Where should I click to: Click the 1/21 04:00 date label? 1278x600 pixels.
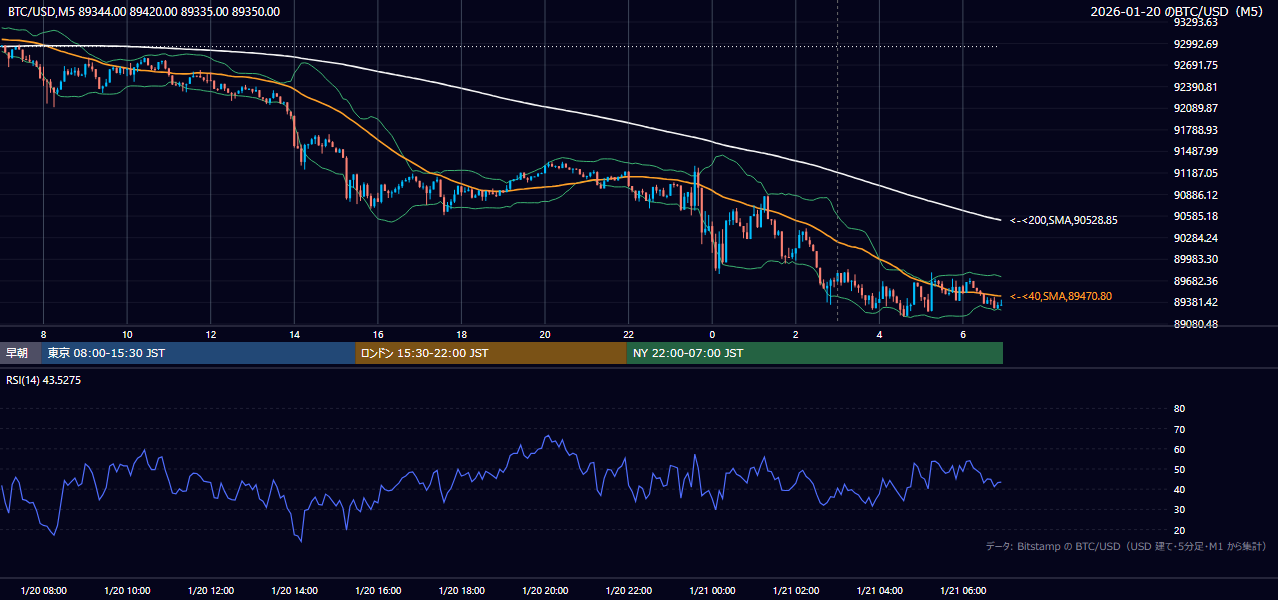879,591
